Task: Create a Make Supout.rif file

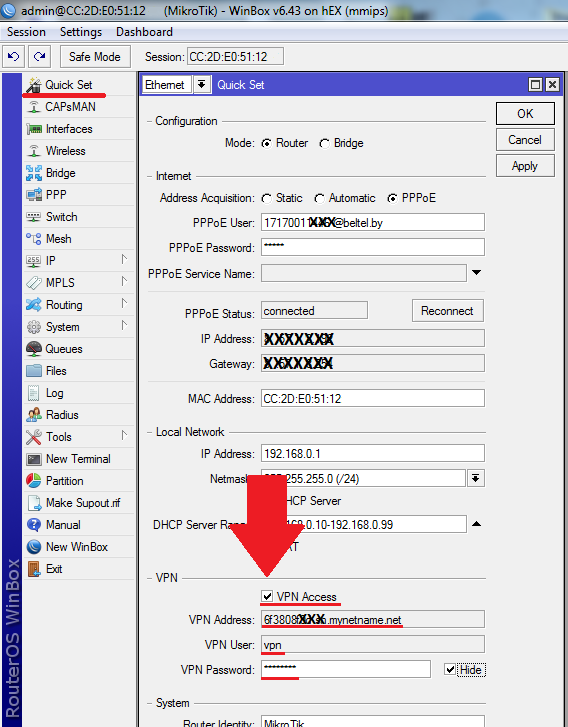Action: [x=74, y=503]
